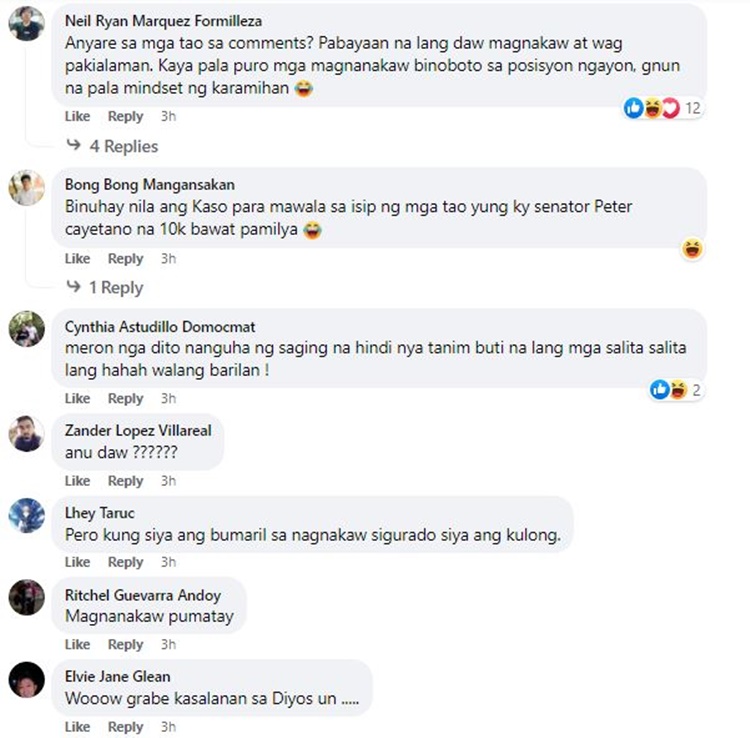Open Bong Bong Mangansakan's avatar
750x738 pixels.
tap(27, 188)
